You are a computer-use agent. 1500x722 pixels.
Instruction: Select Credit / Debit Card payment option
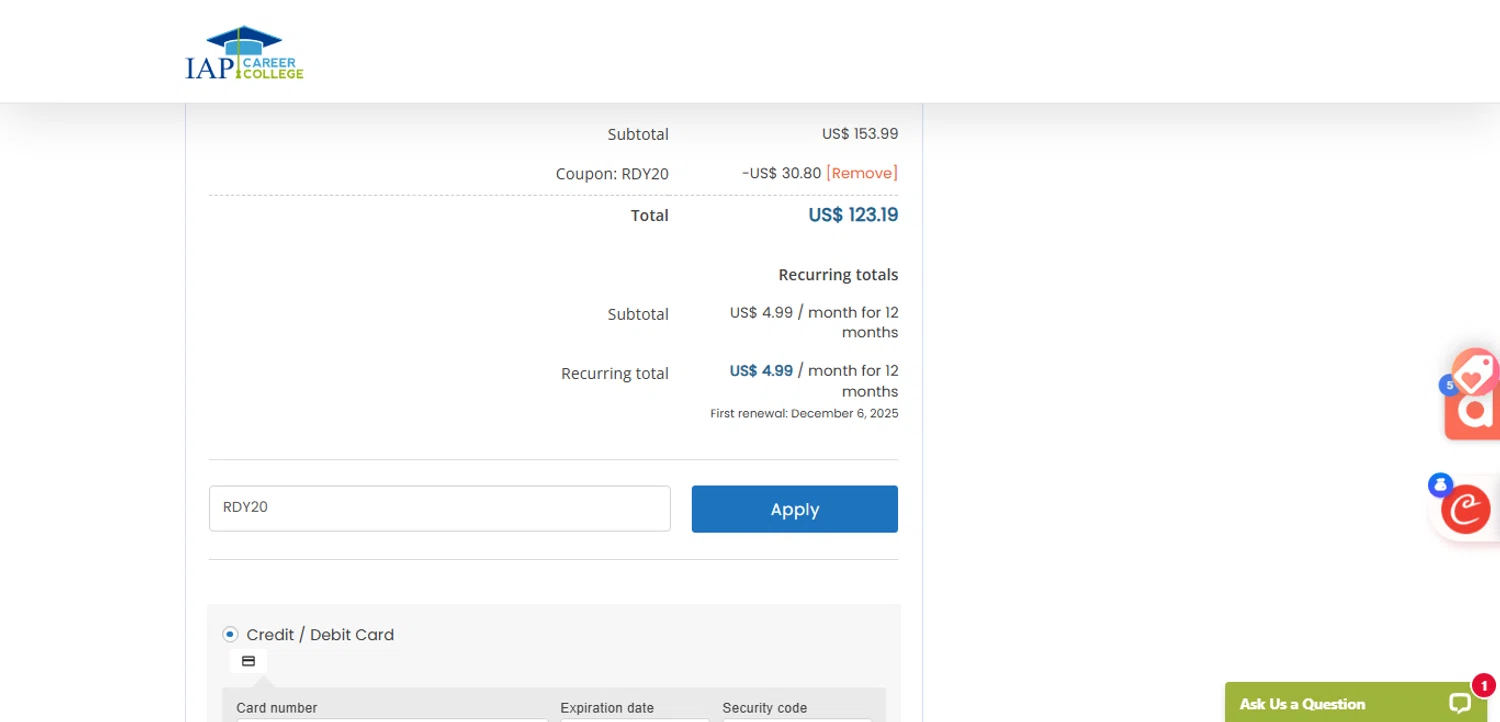(230, 634)
